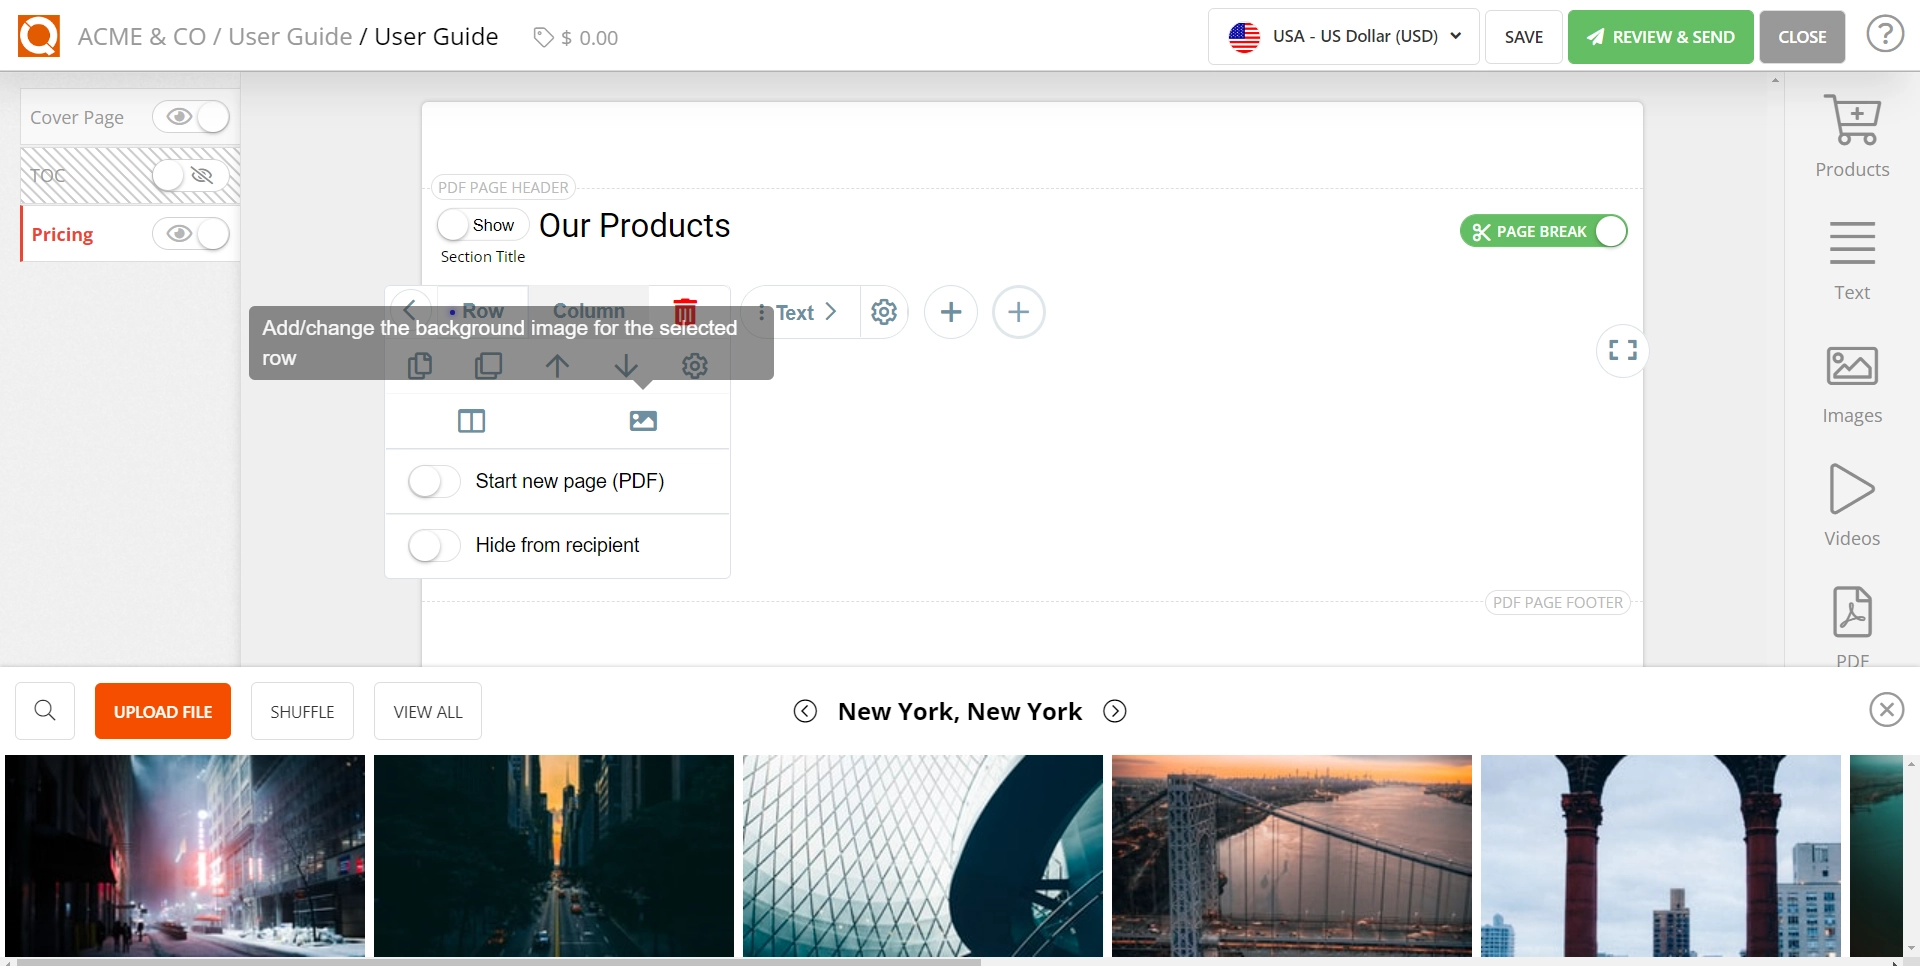Select the Brooklyn Bridge sunset photo thumbnail
The width and height of the screenshot is (1920, 966).
coord(1292,855)
